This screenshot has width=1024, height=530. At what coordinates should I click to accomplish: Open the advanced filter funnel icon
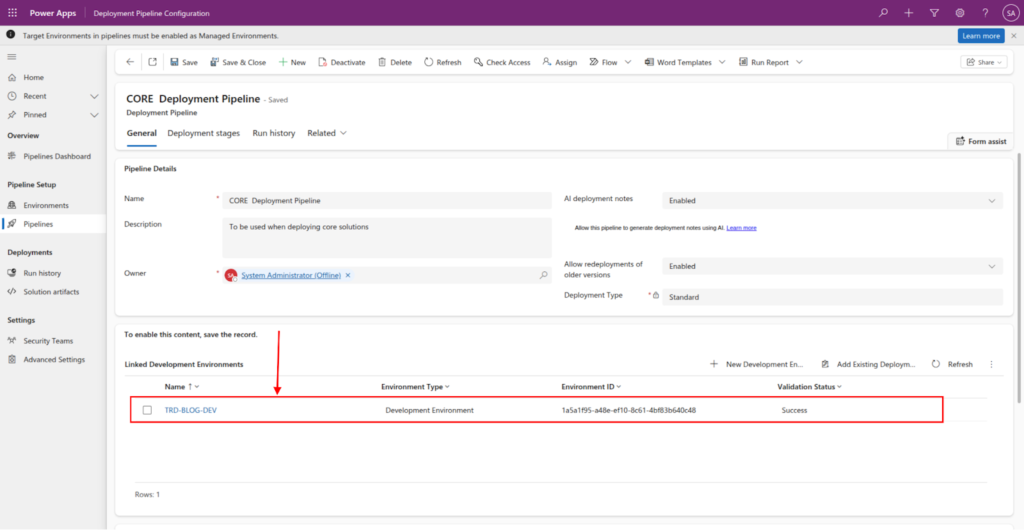(934, 13)
